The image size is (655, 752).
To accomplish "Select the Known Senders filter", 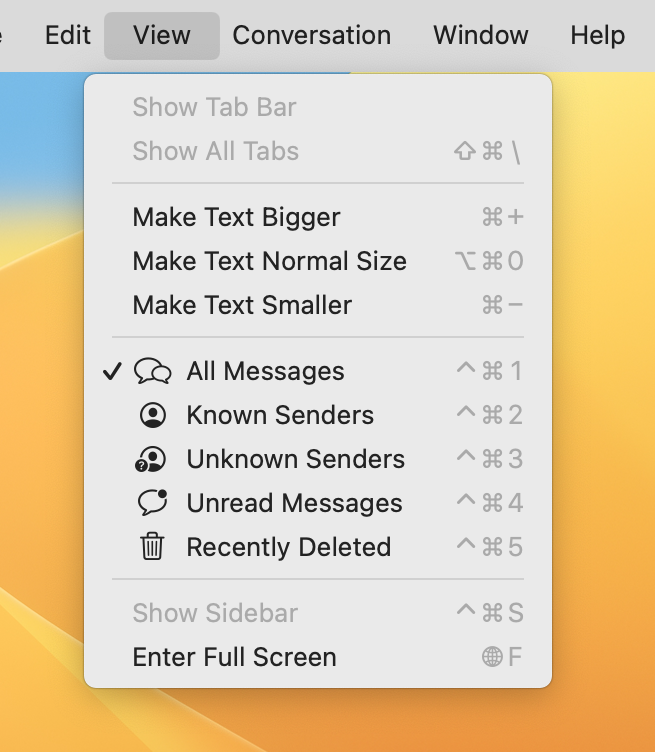I will tap(318, 415).
